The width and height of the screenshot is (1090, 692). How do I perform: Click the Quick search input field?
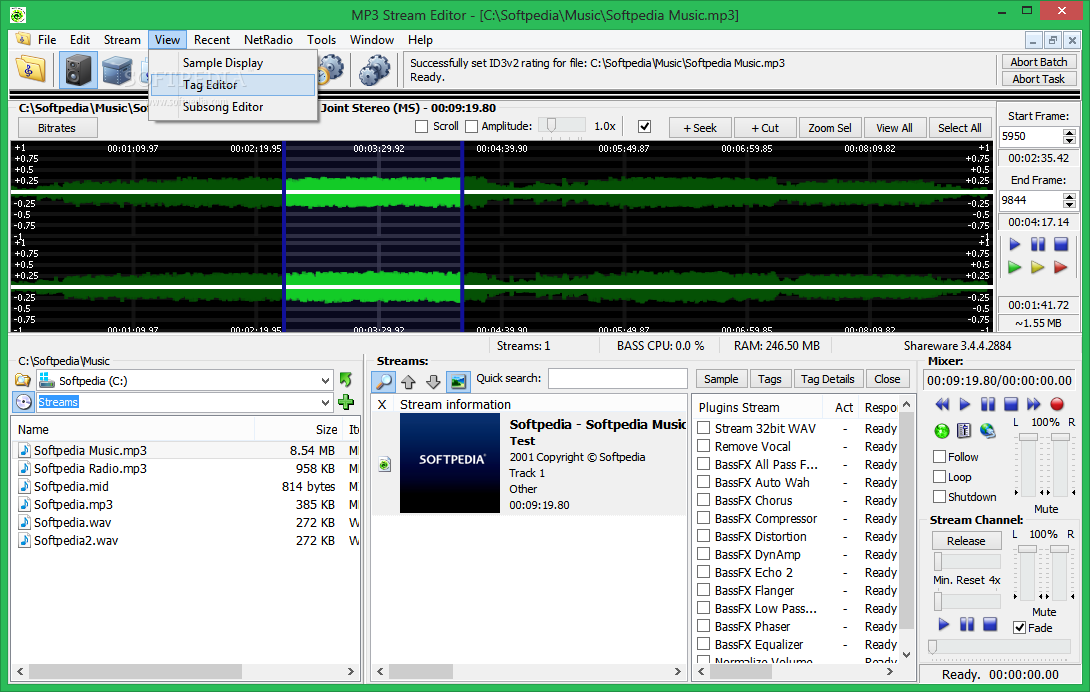(617, 378)
